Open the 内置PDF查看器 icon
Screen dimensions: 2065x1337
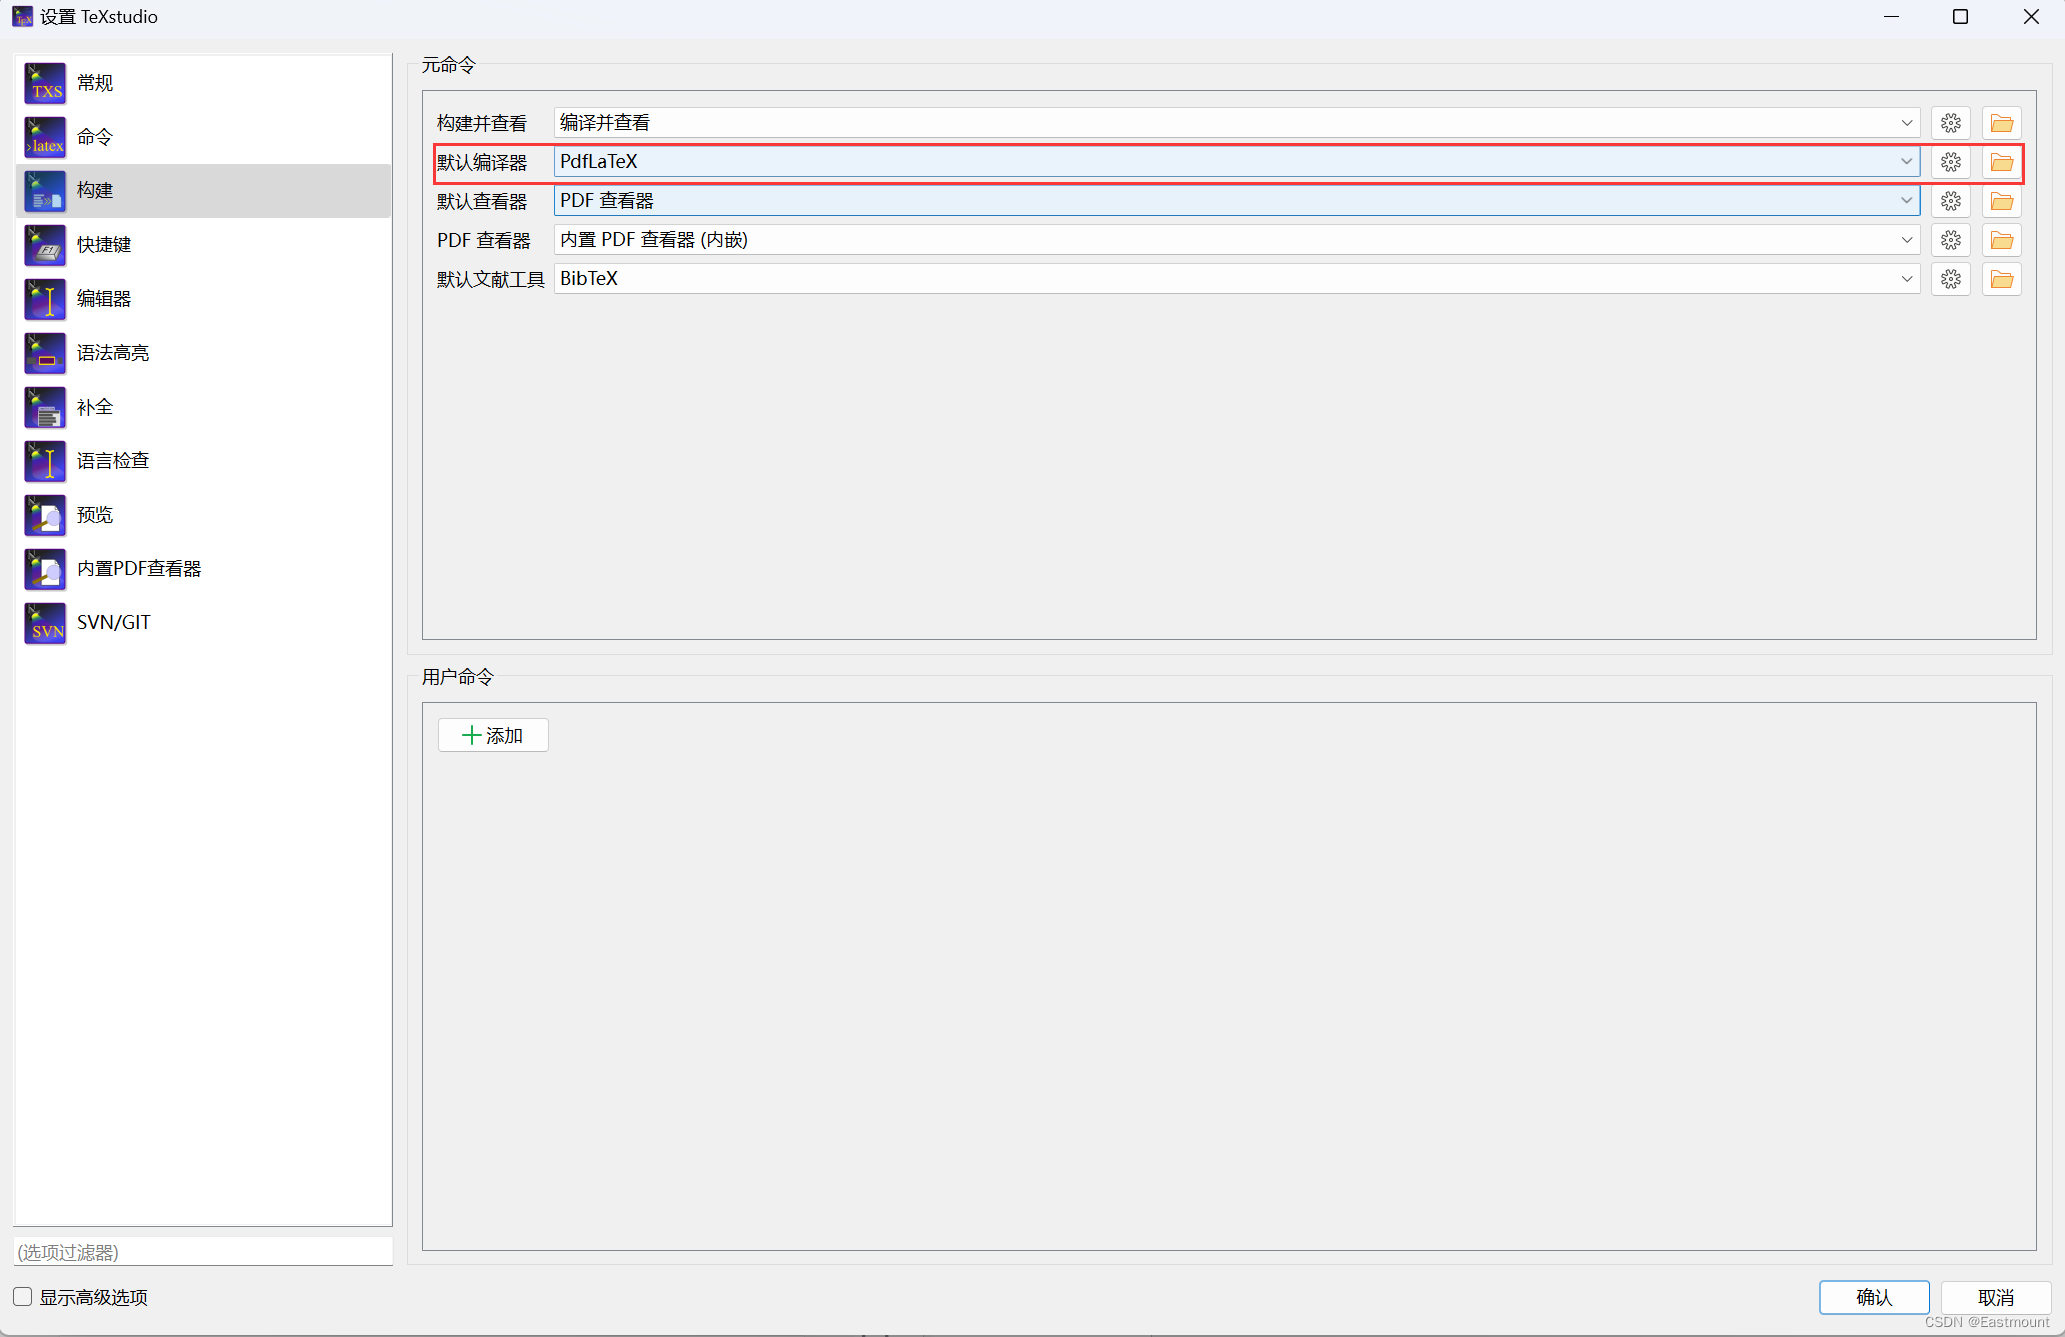tap(45, 569)
